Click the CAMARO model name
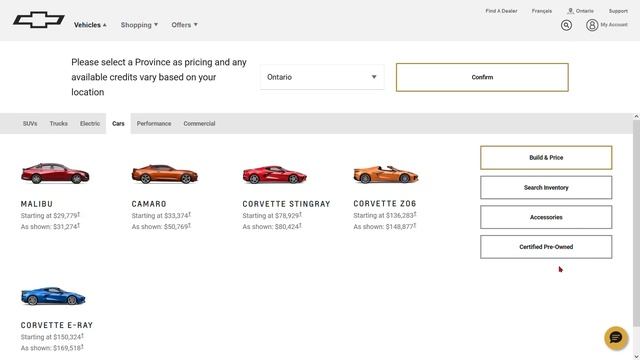 tap(149, 204)
